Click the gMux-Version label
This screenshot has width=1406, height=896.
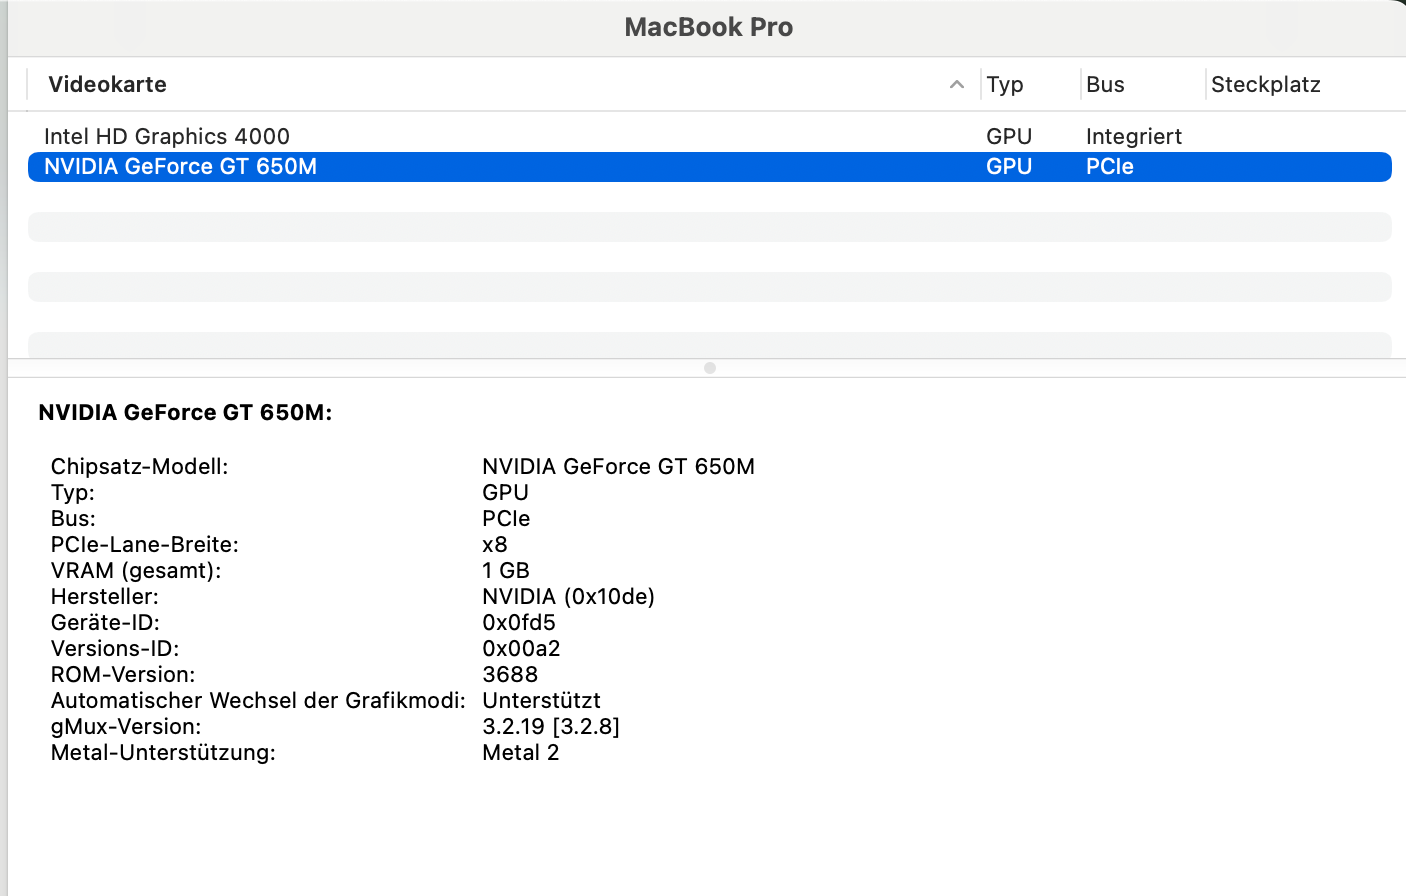[x=126, y=726]
